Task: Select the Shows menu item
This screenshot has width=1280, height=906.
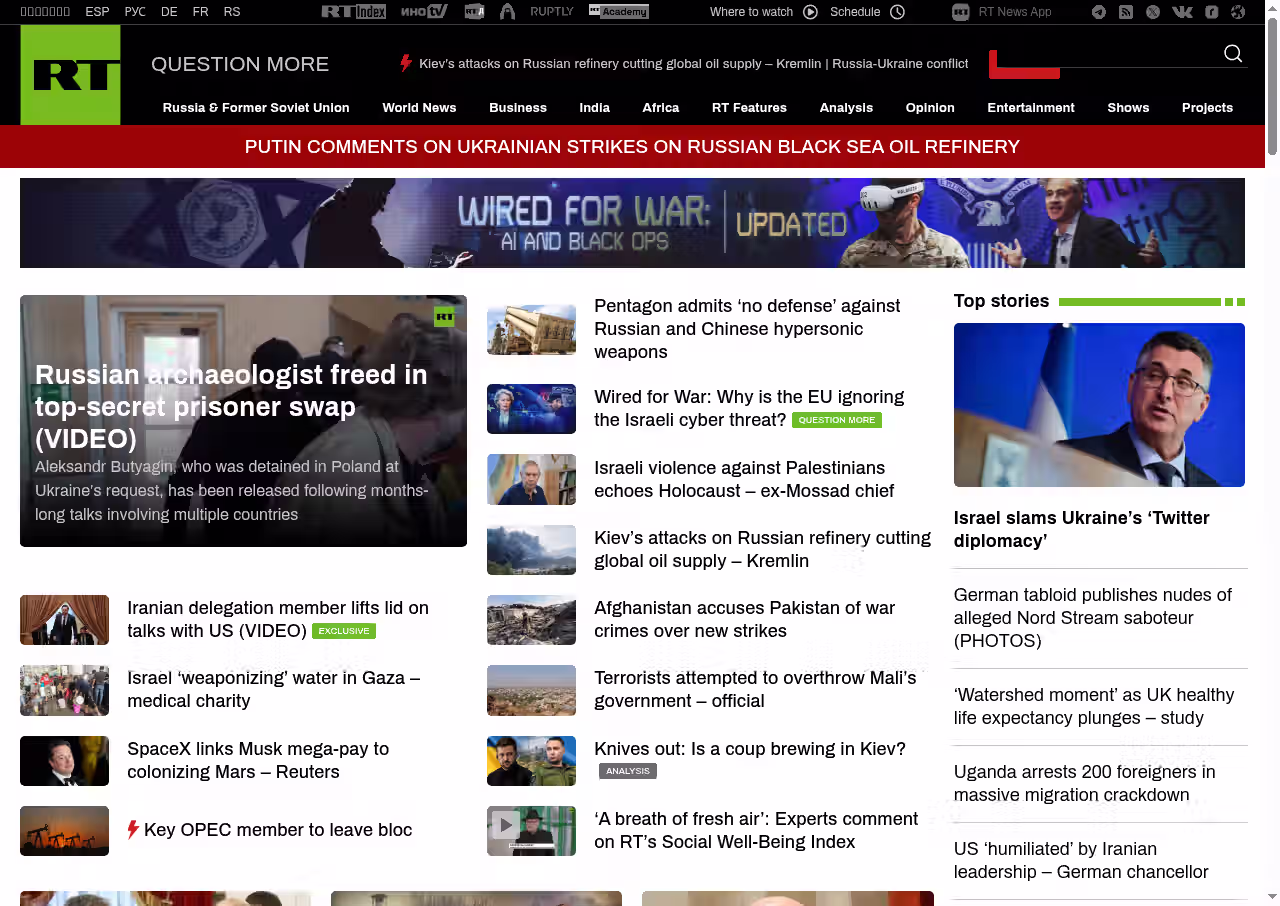Action: (1128, 108)
